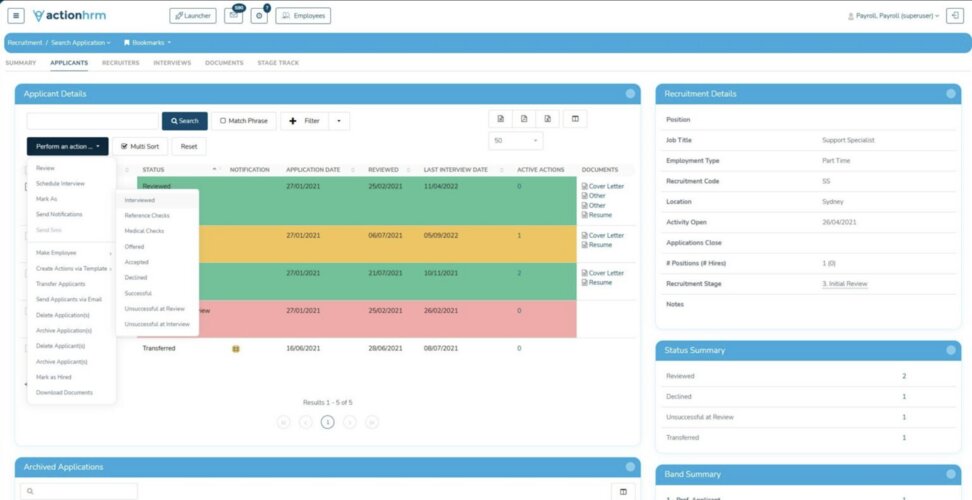Click the logout icon at top right
The image size is (972, 500).
pyautogui.click(x=955, y=15)
